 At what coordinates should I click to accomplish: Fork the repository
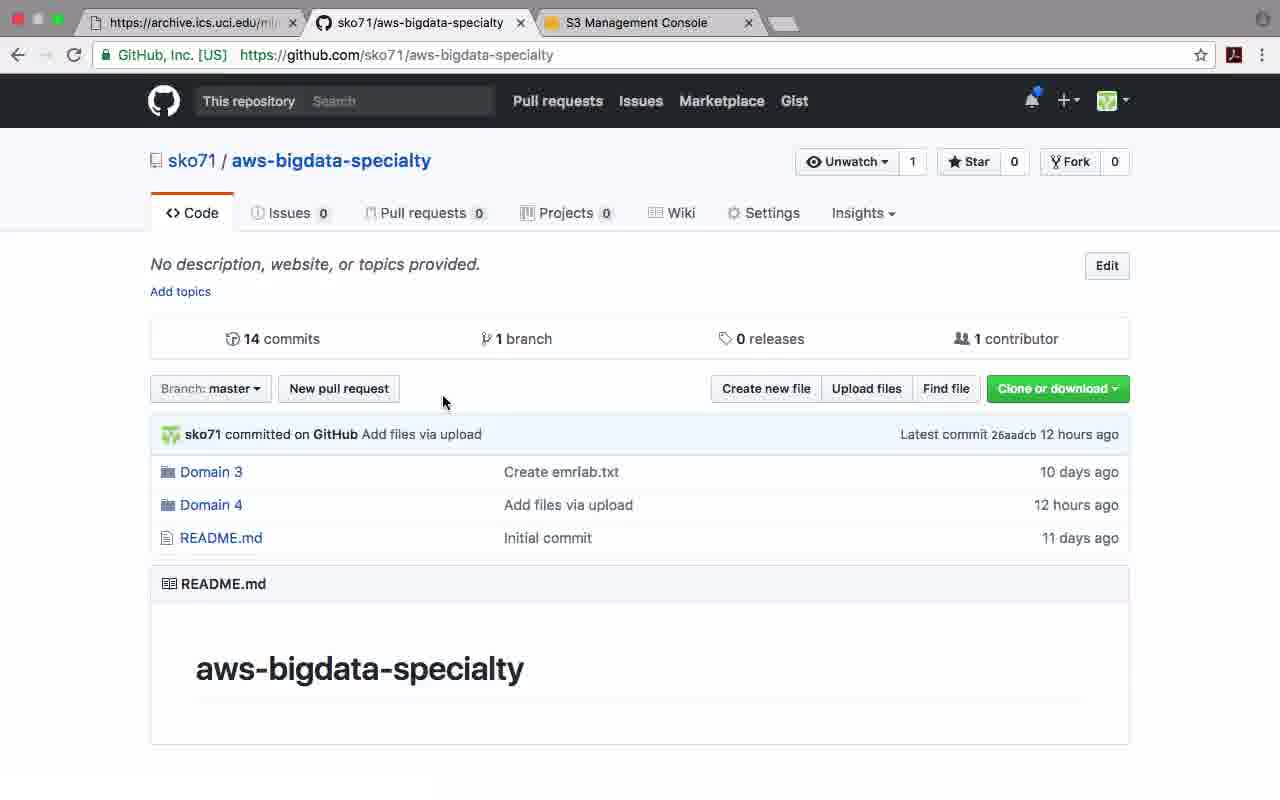pos(1070,162)
